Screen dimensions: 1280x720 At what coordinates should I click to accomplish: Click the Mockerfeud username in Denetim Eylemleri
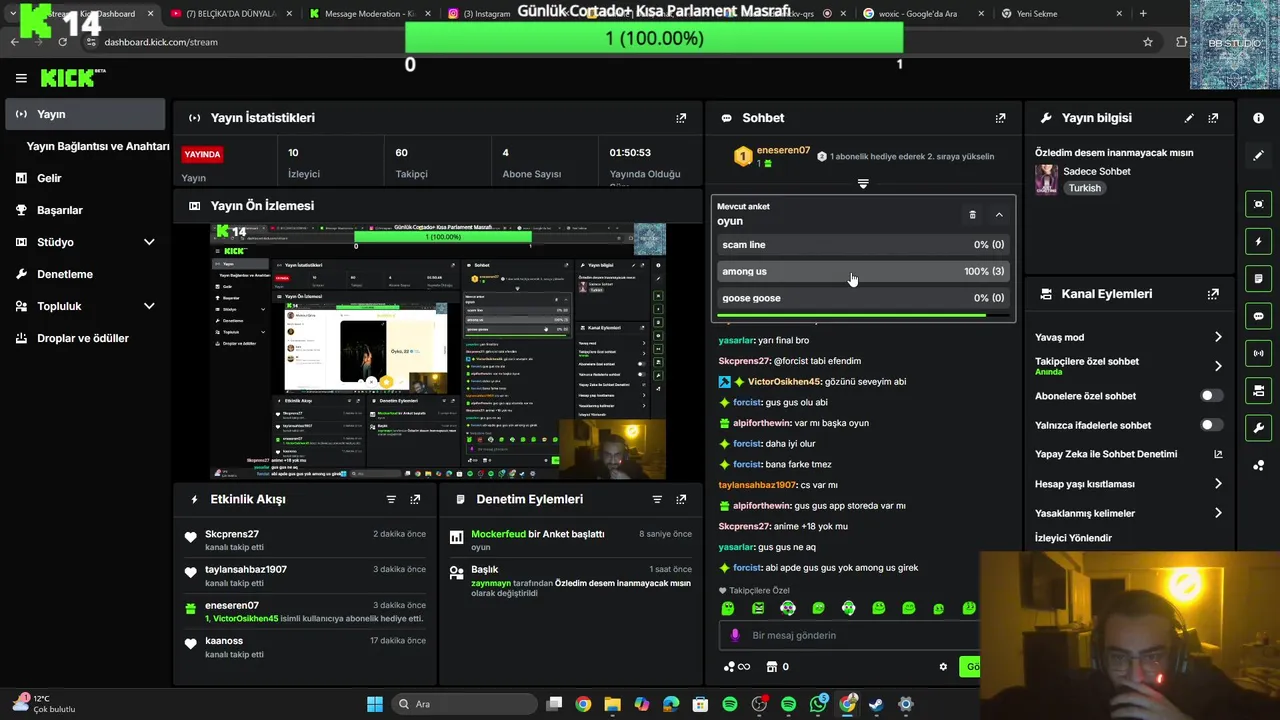click(498, 534)
